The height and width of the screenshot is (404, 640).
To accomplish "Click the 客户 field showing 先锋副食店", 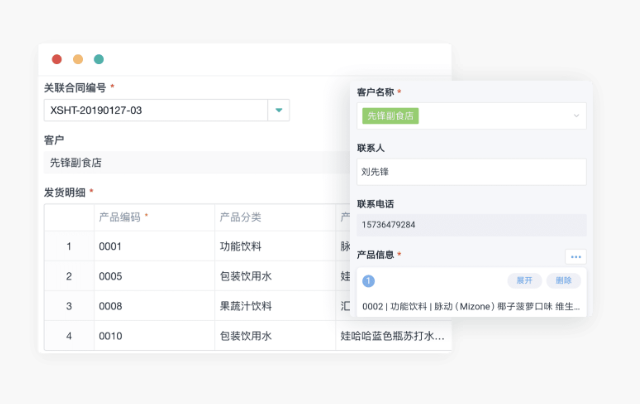I will [x=197, y=162].
